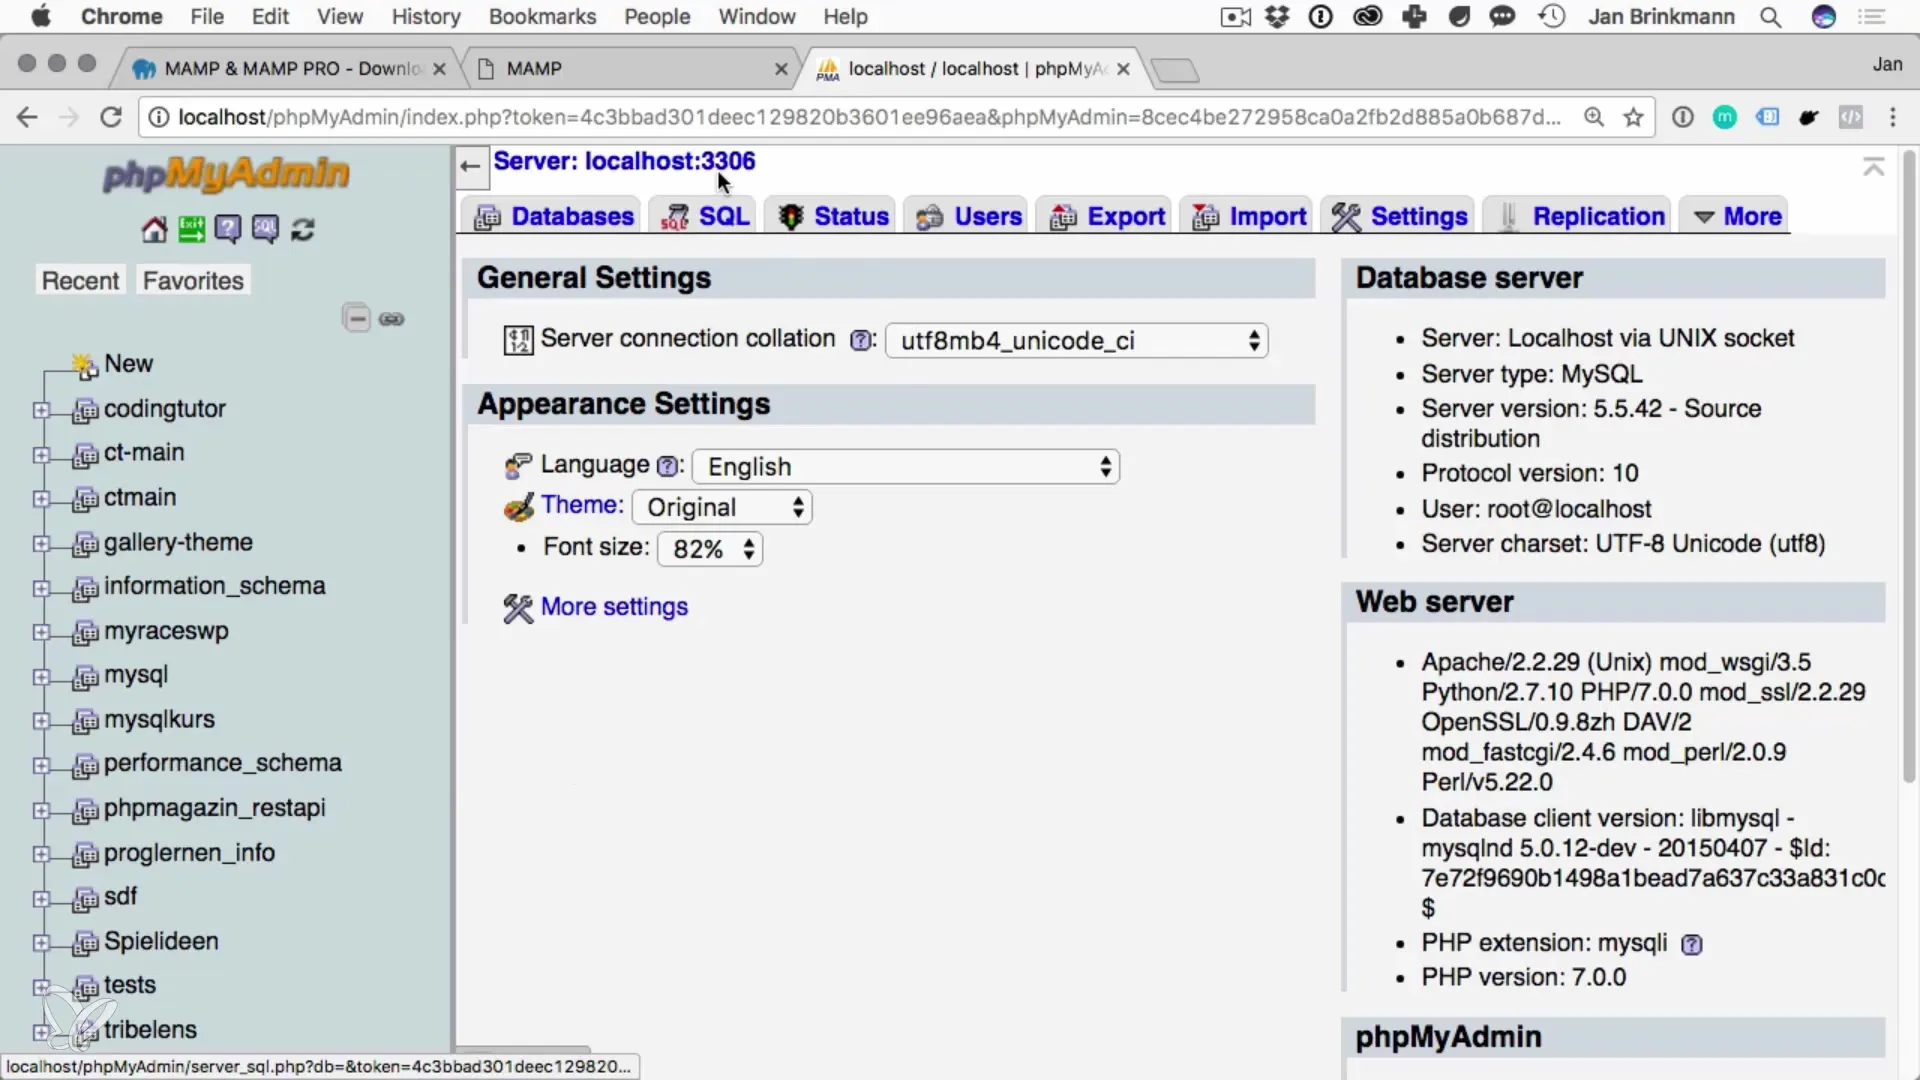
Task: Click the log out icon beside home
Action: [191, 230]
